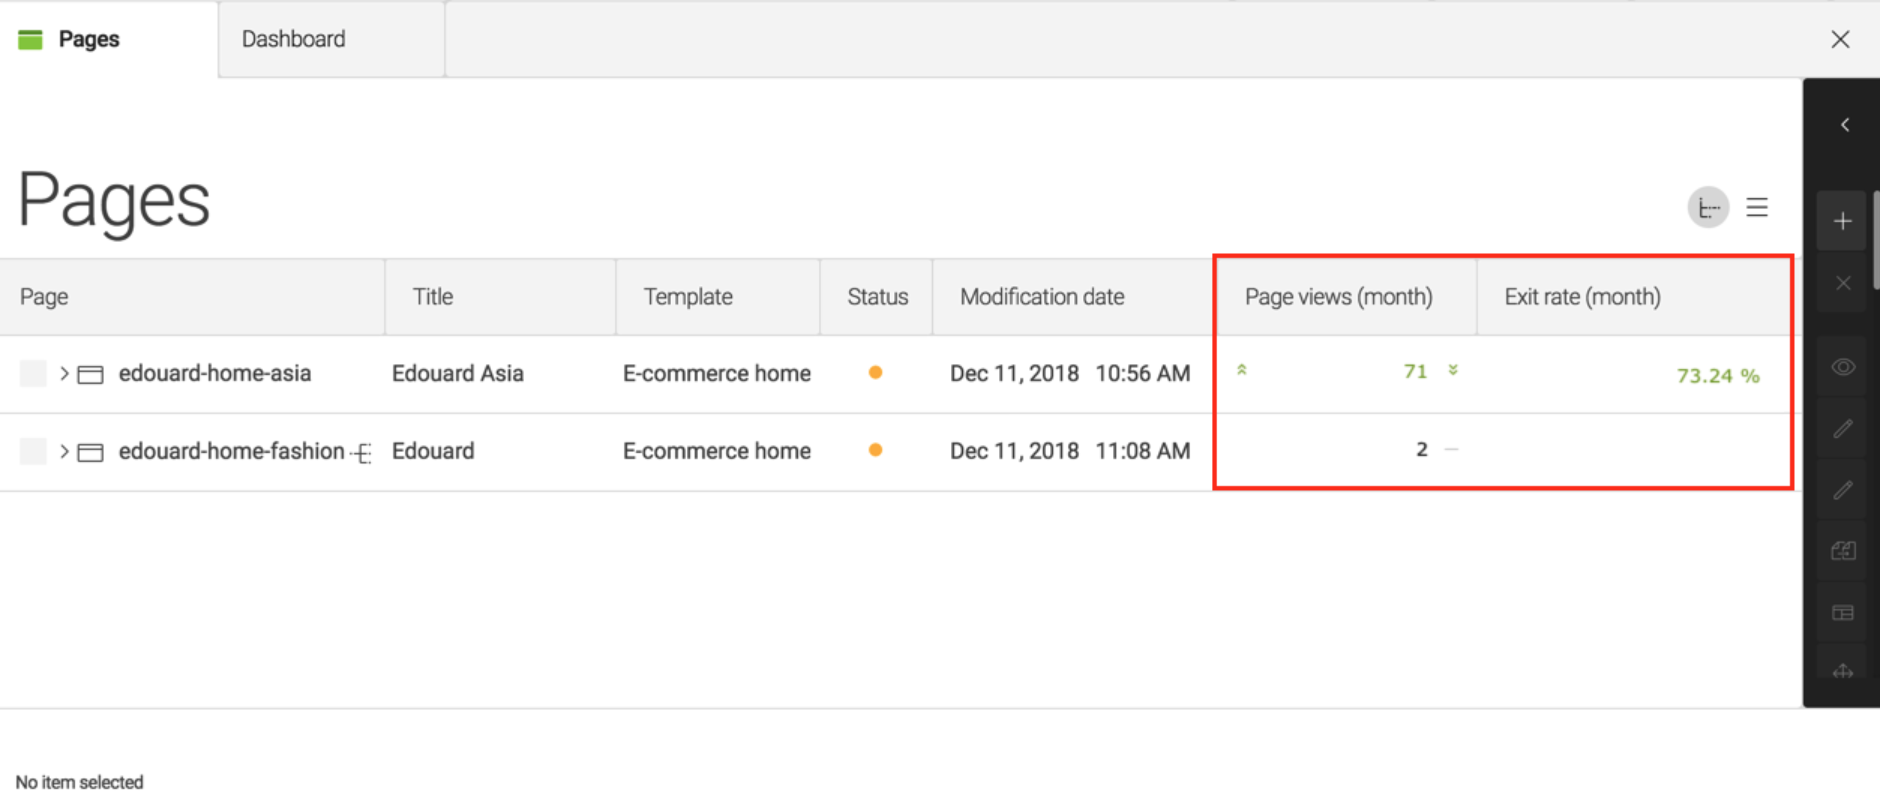1880x808 pixels.
Task: Open the Dashboard tab
Action: click(x=331, y=39)
